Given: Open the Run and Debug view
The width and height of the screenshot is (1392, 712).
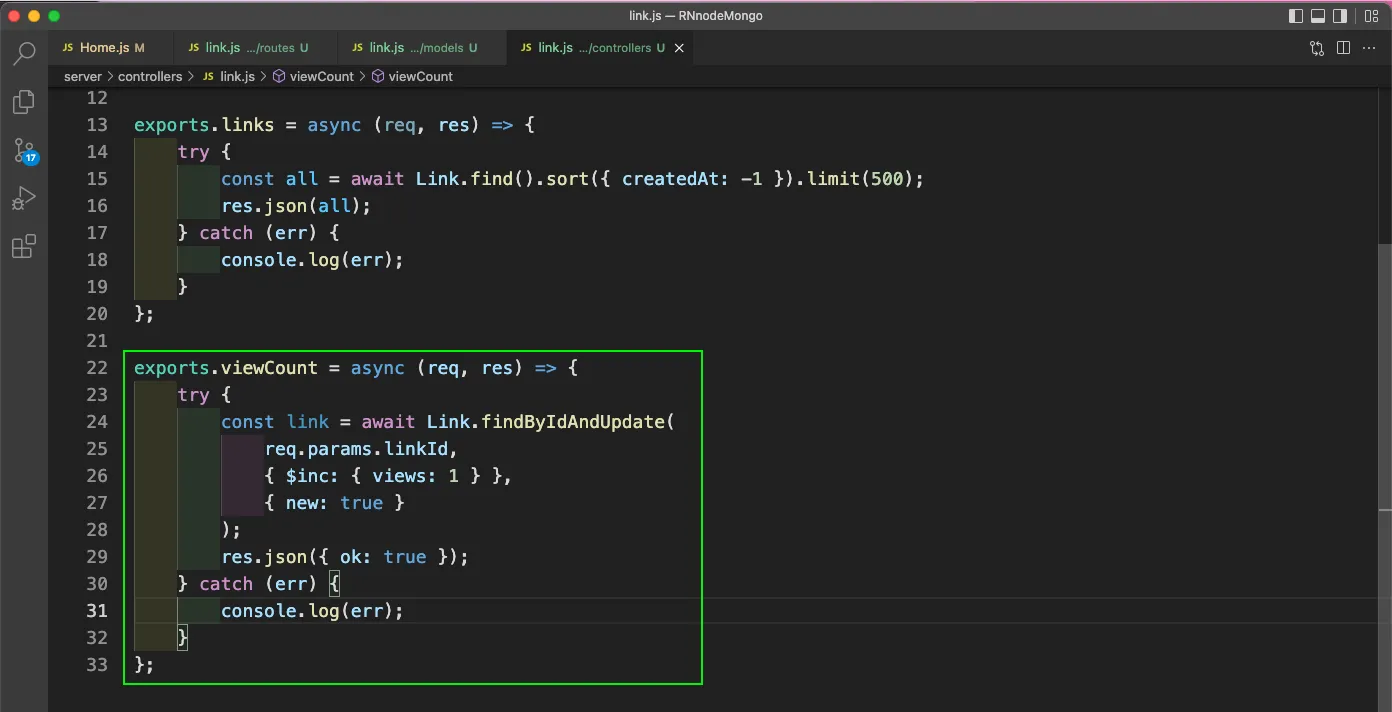Looking at the screenshot, I should pos(24,198).
